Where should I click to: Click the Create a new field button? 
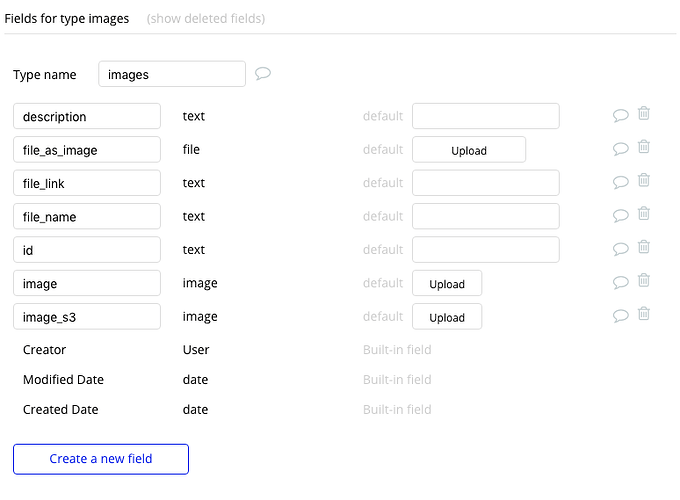coord(101,459)
